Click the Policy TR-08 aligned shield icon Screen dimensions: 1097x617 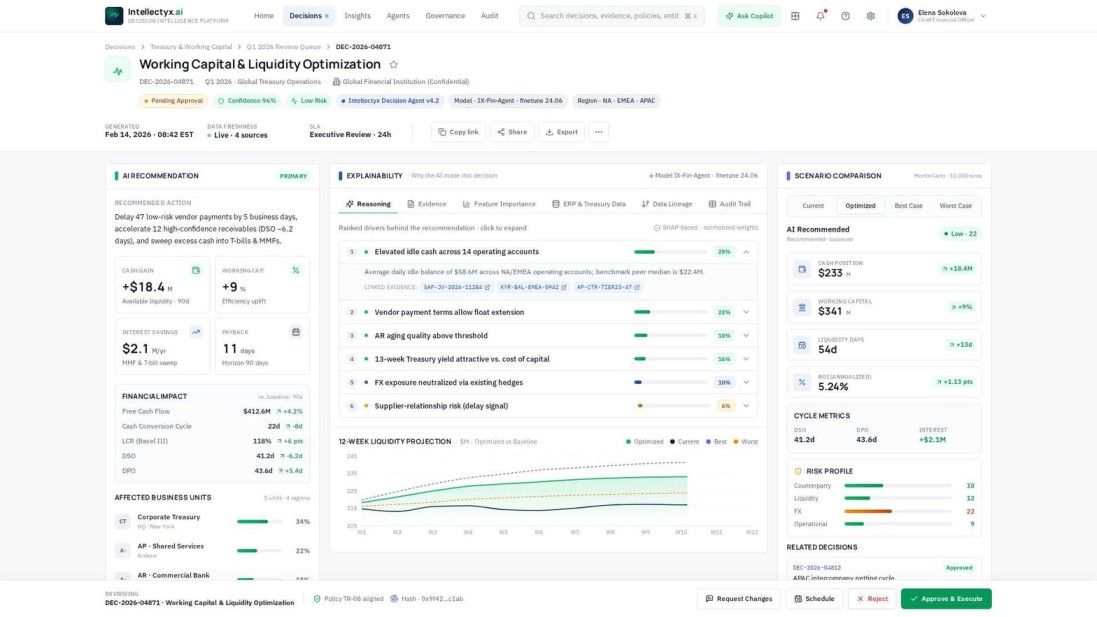tap(317, 599)
